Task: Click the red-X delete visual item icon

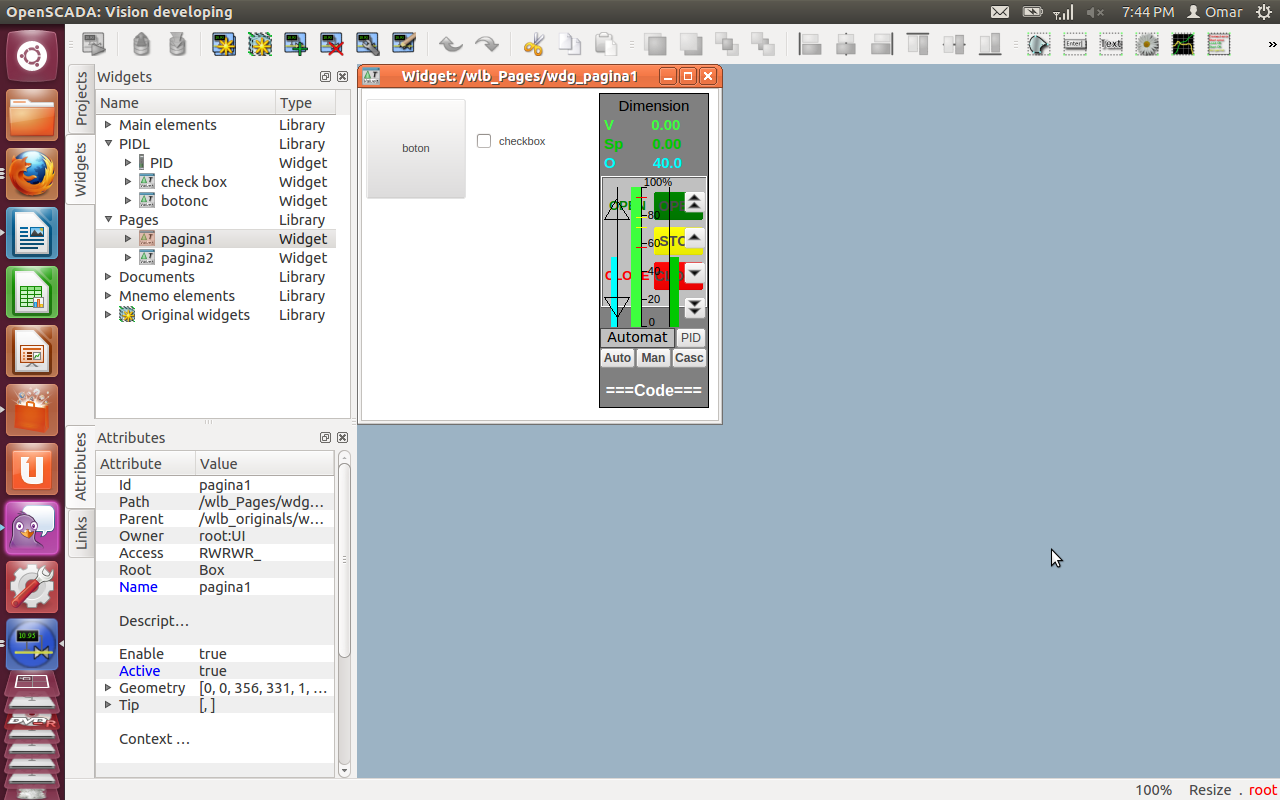Action: pyautogui.click(x=331, y=44)
